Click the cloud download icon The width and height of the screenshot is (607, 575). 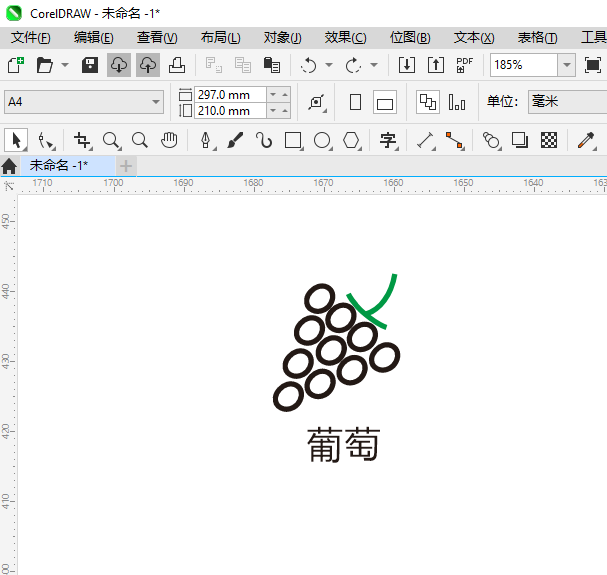(119, 65)
